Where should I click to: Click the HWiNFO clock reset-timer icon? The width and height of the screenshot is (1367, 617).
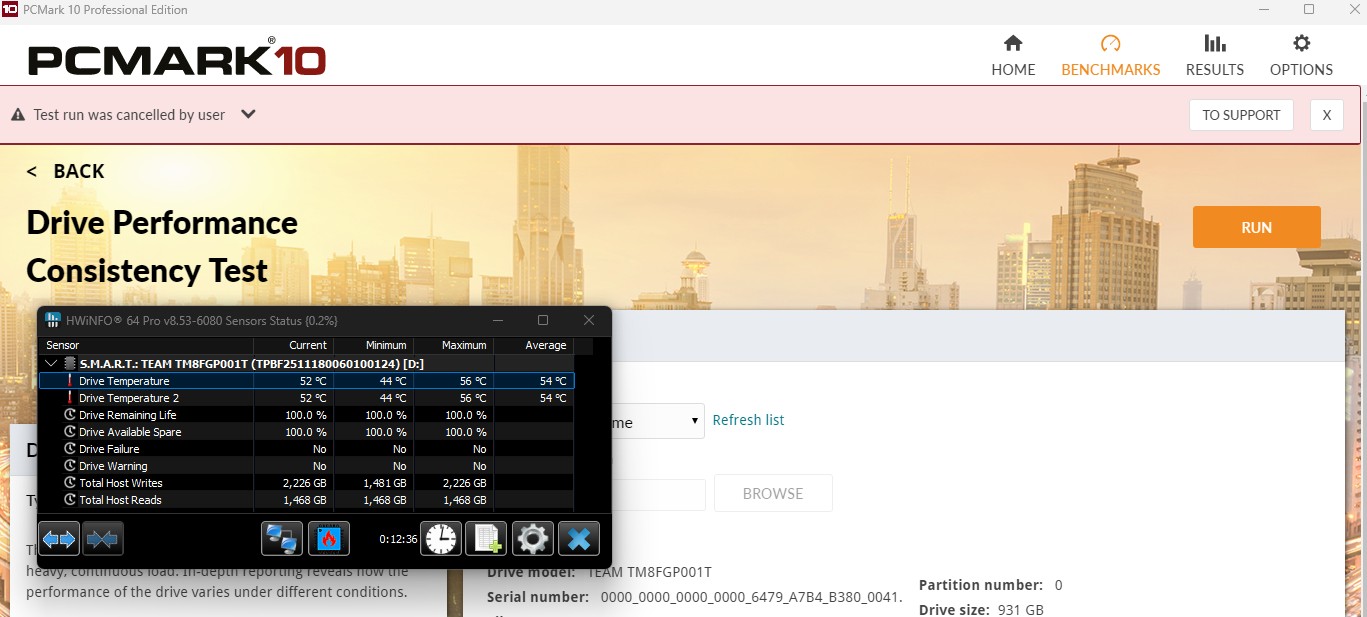[x=440, y=539]
